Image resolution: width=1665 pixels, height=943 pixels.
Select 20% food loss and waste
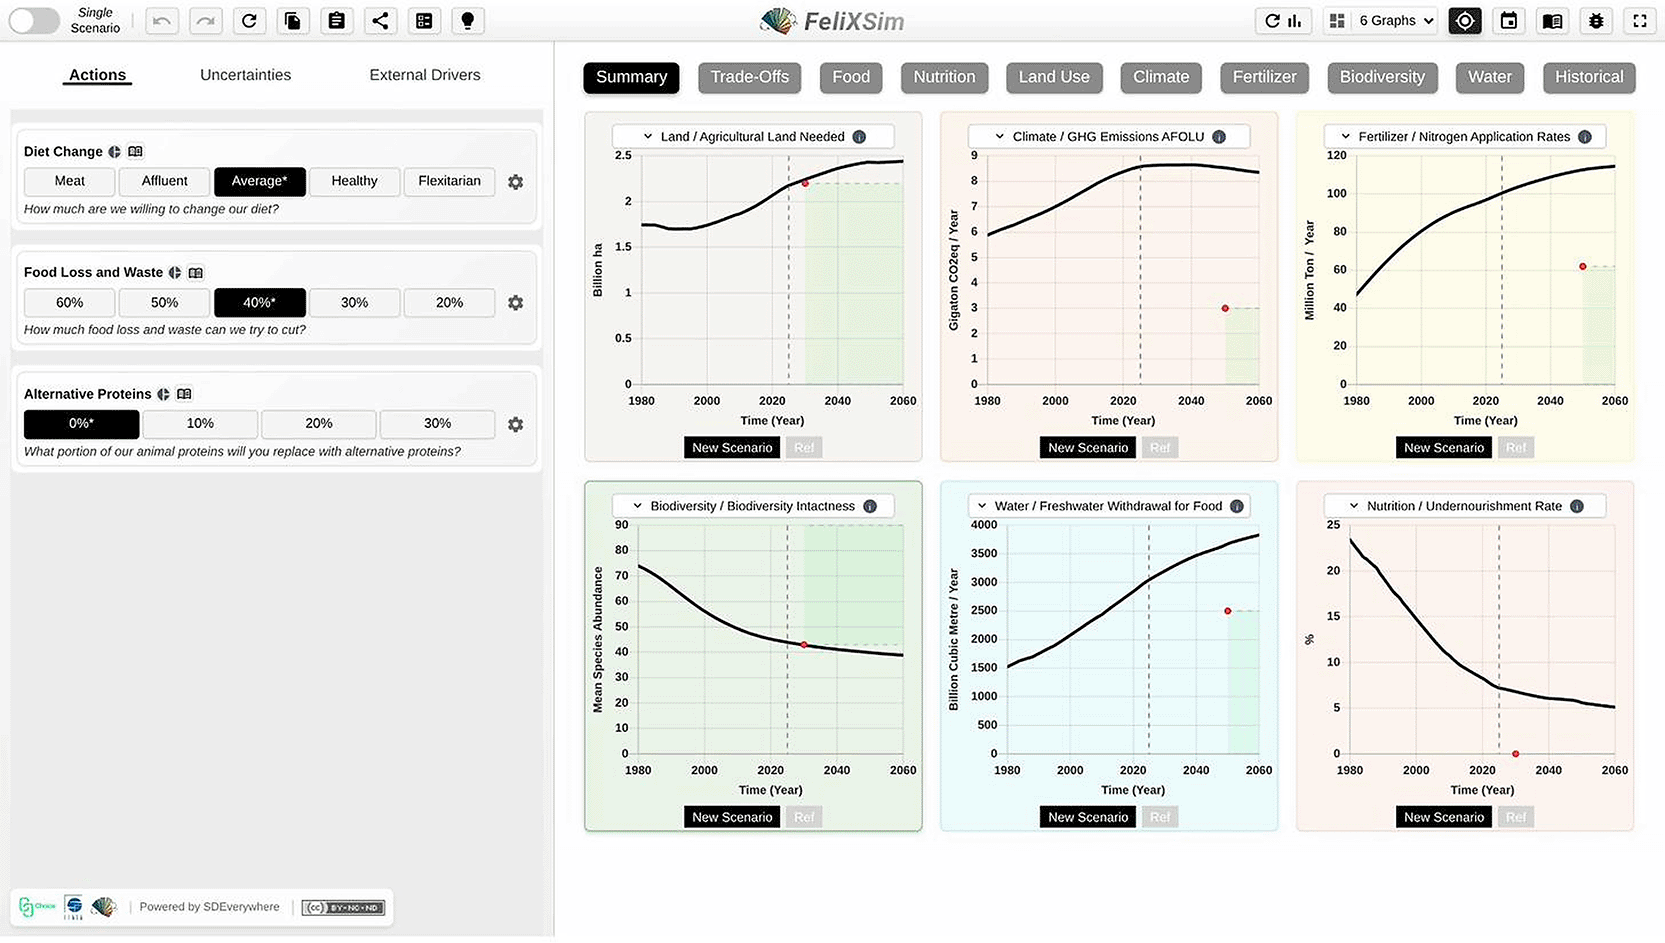450,303
